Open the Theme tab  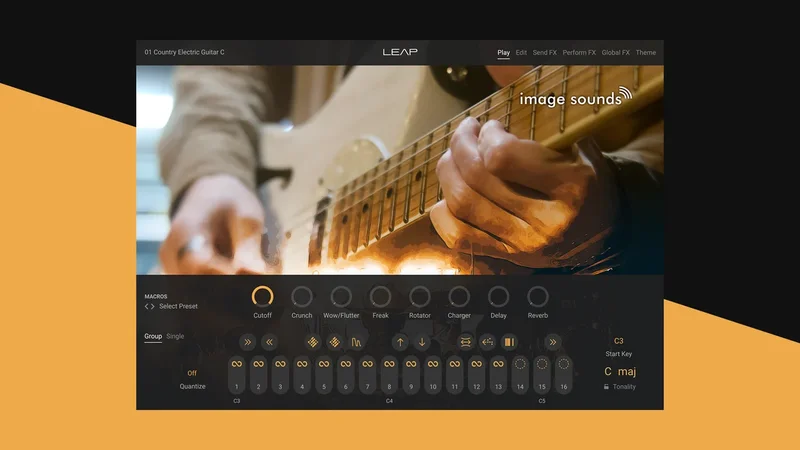coord(645,53)
